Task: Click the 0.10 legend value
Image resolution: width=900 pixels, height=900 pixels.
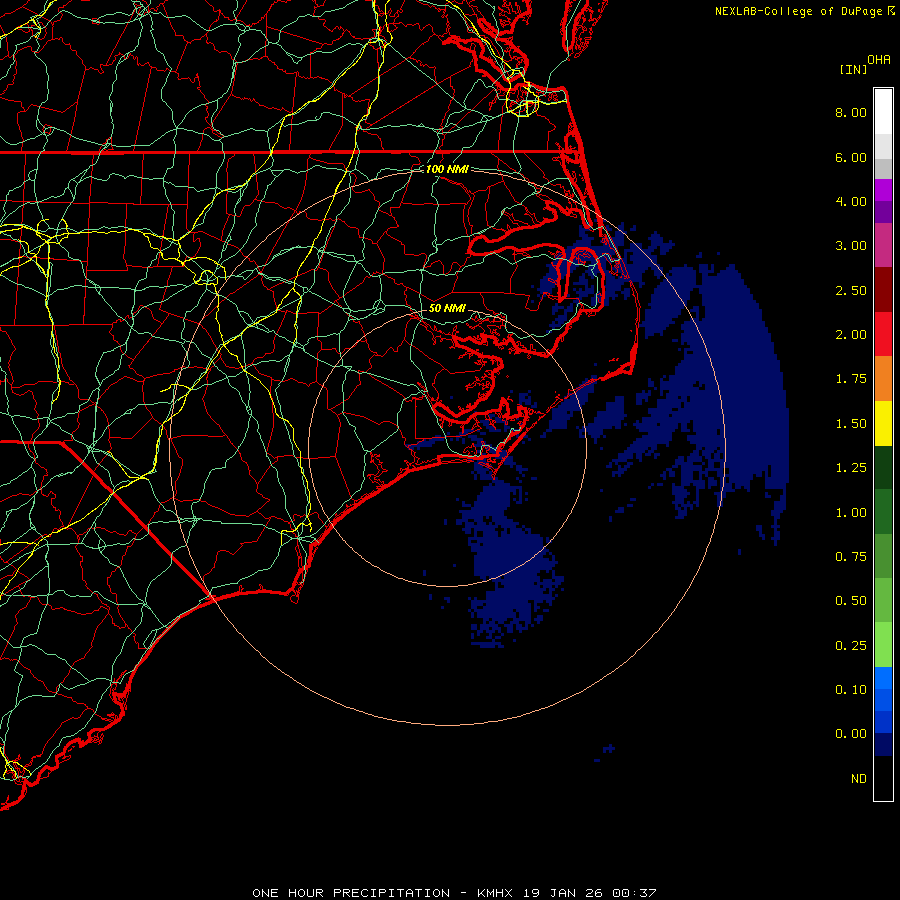Action: point(851,690)
